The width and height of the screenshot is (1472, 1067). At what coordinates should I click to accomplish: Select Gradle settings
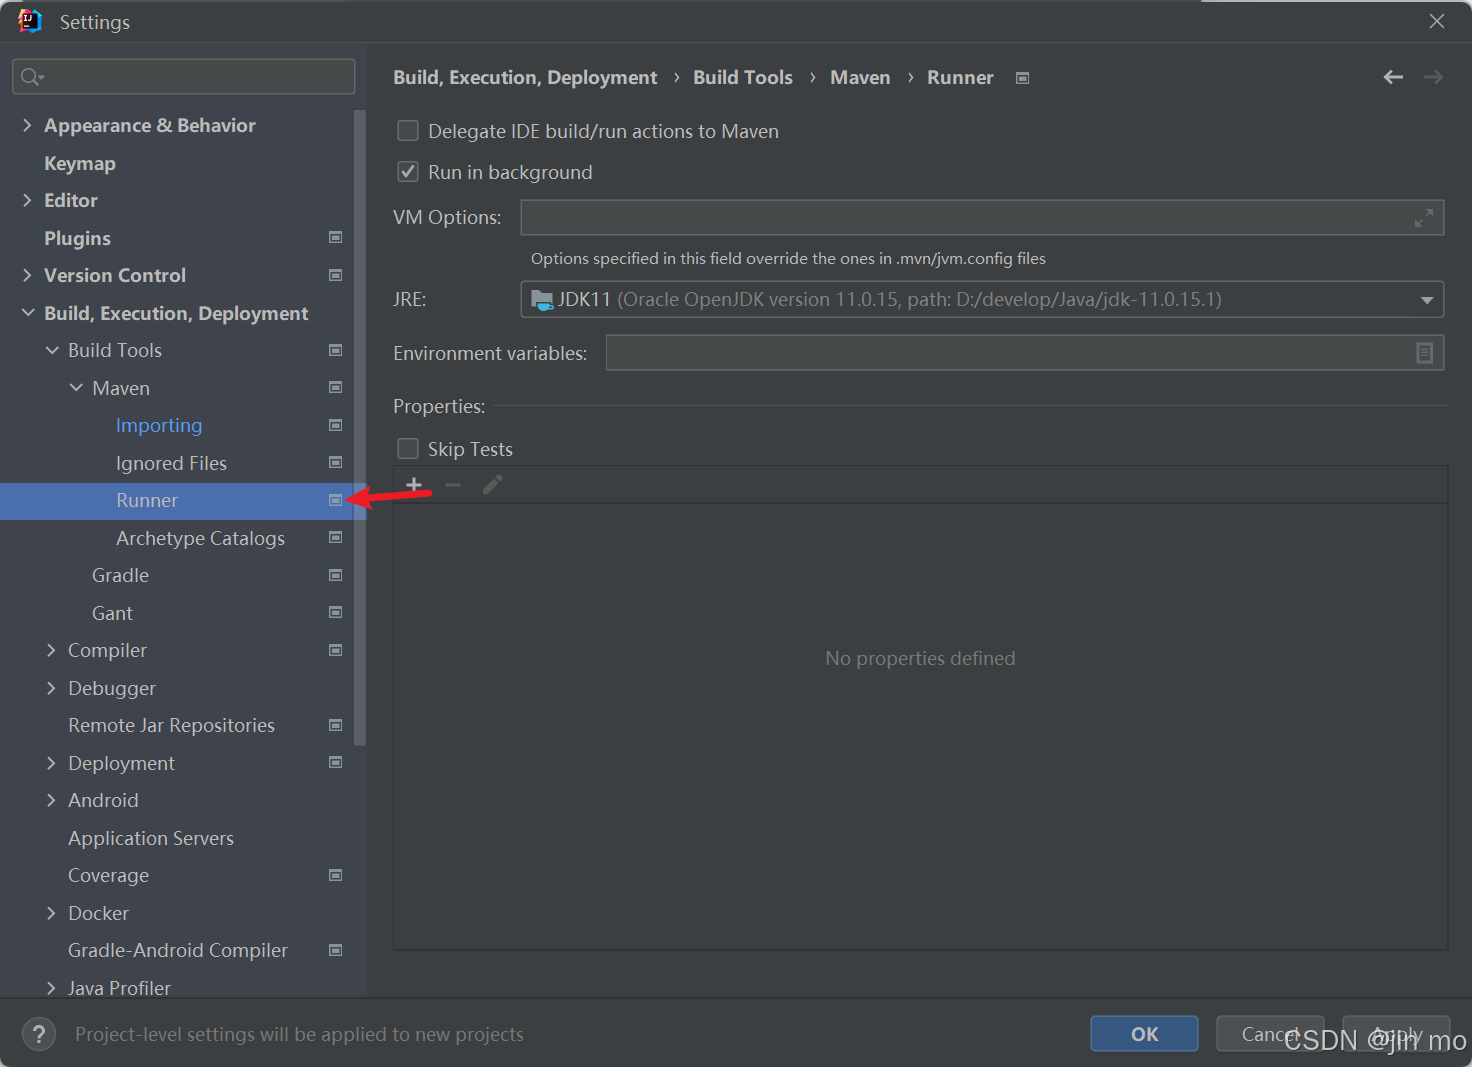(120, 575)
